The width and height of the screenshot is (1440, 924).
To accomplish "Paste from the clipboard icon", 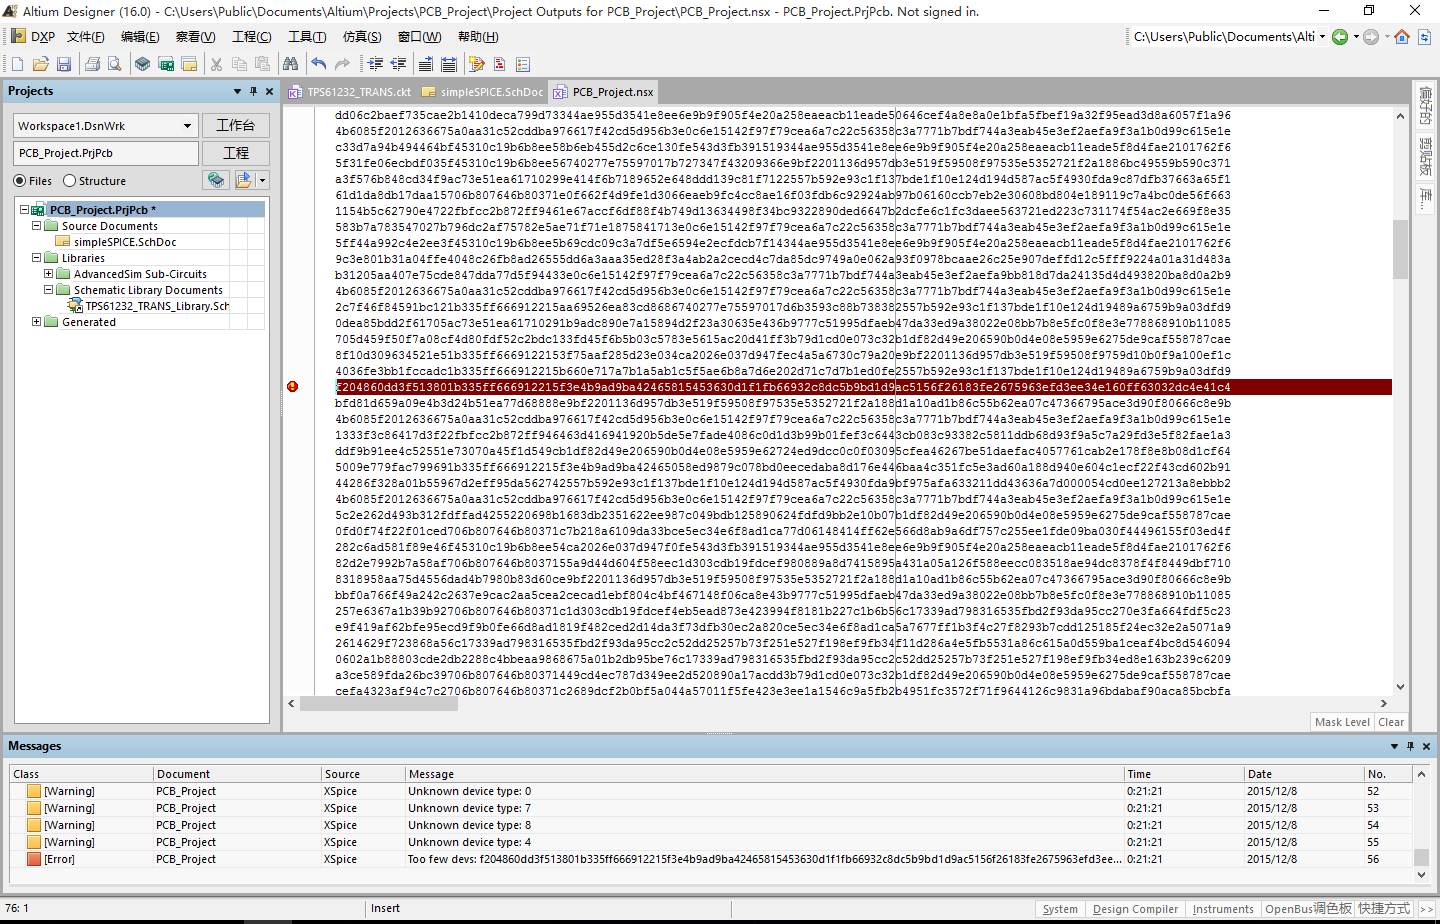I will 262,64.
